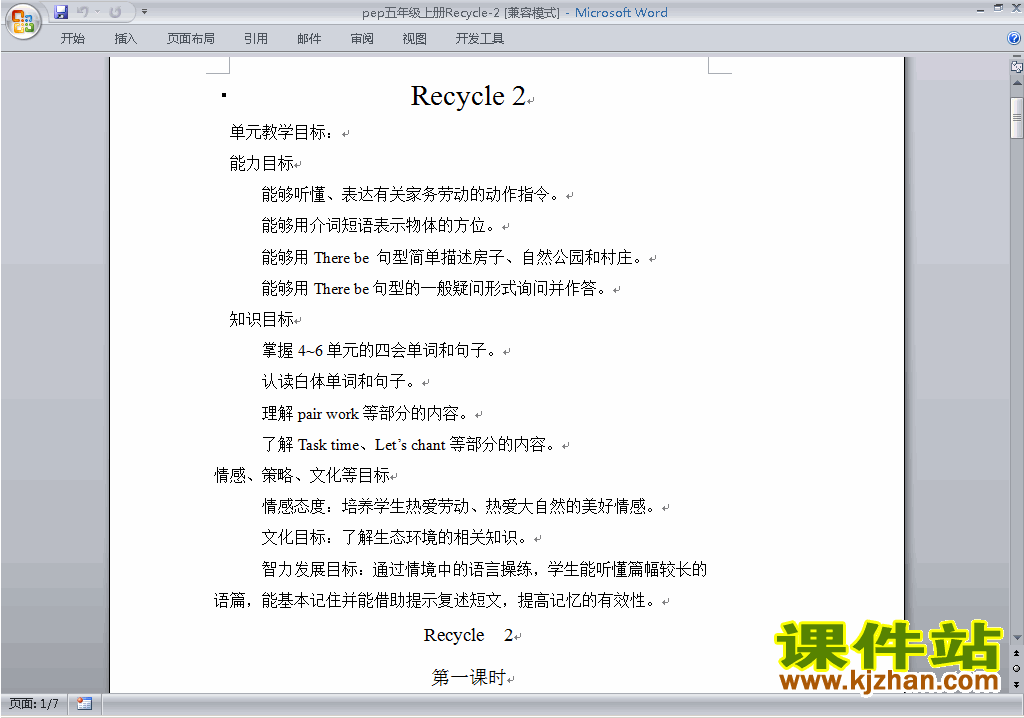Click the page number 页面: 1/7 status
This screenshot has height=718, width=1024.
(33, 704)
